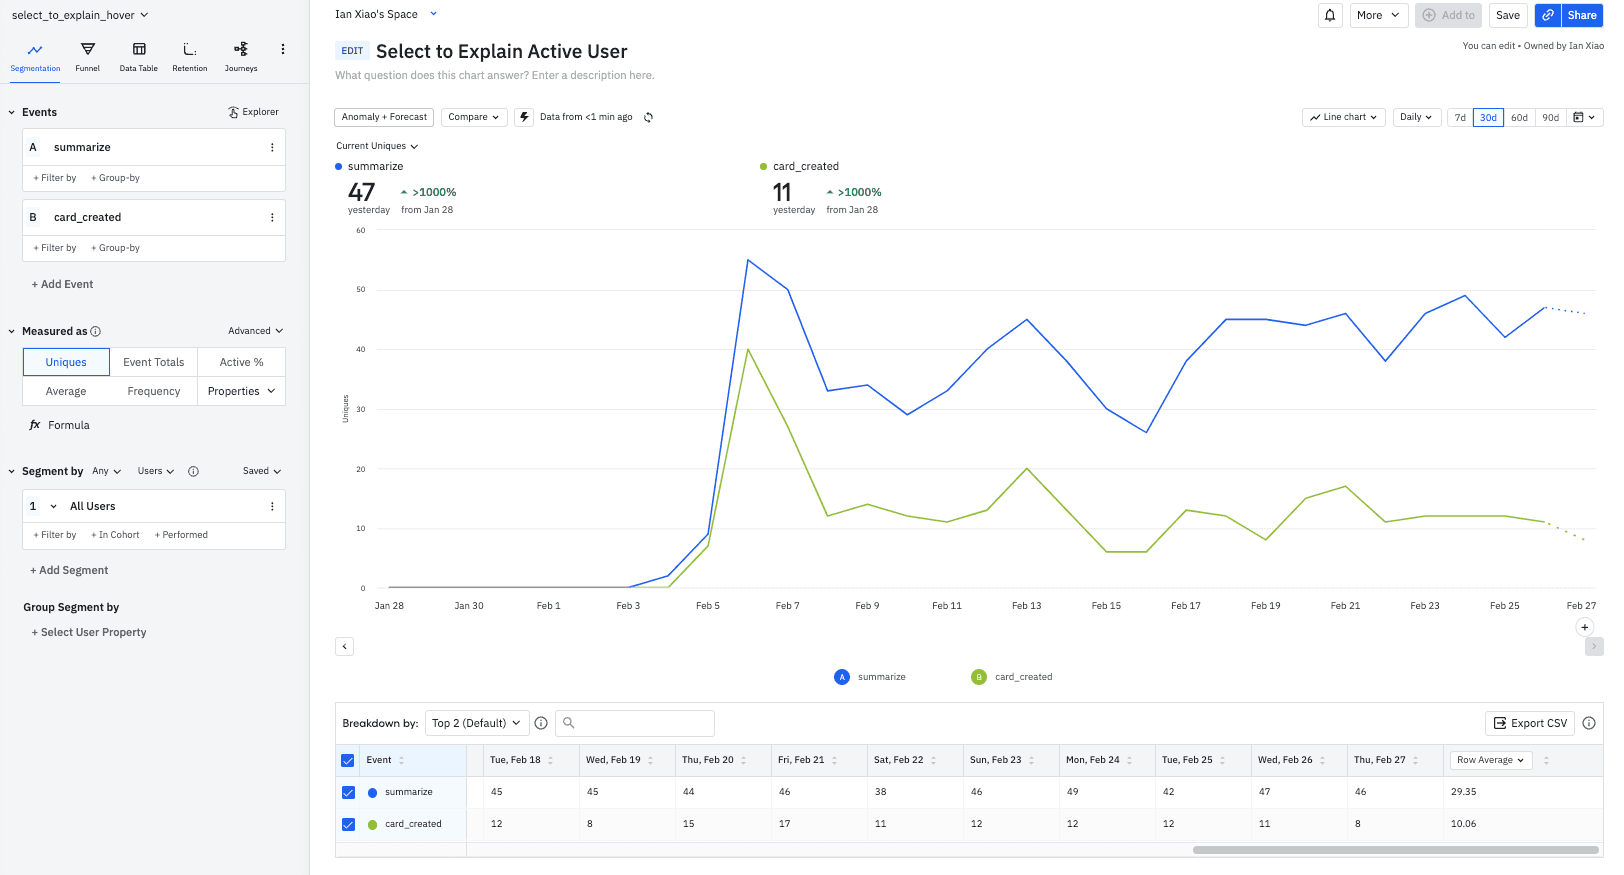
Task: Open the Row Average dropdown
Action: pyautogui.click(x=1491, y=760)
